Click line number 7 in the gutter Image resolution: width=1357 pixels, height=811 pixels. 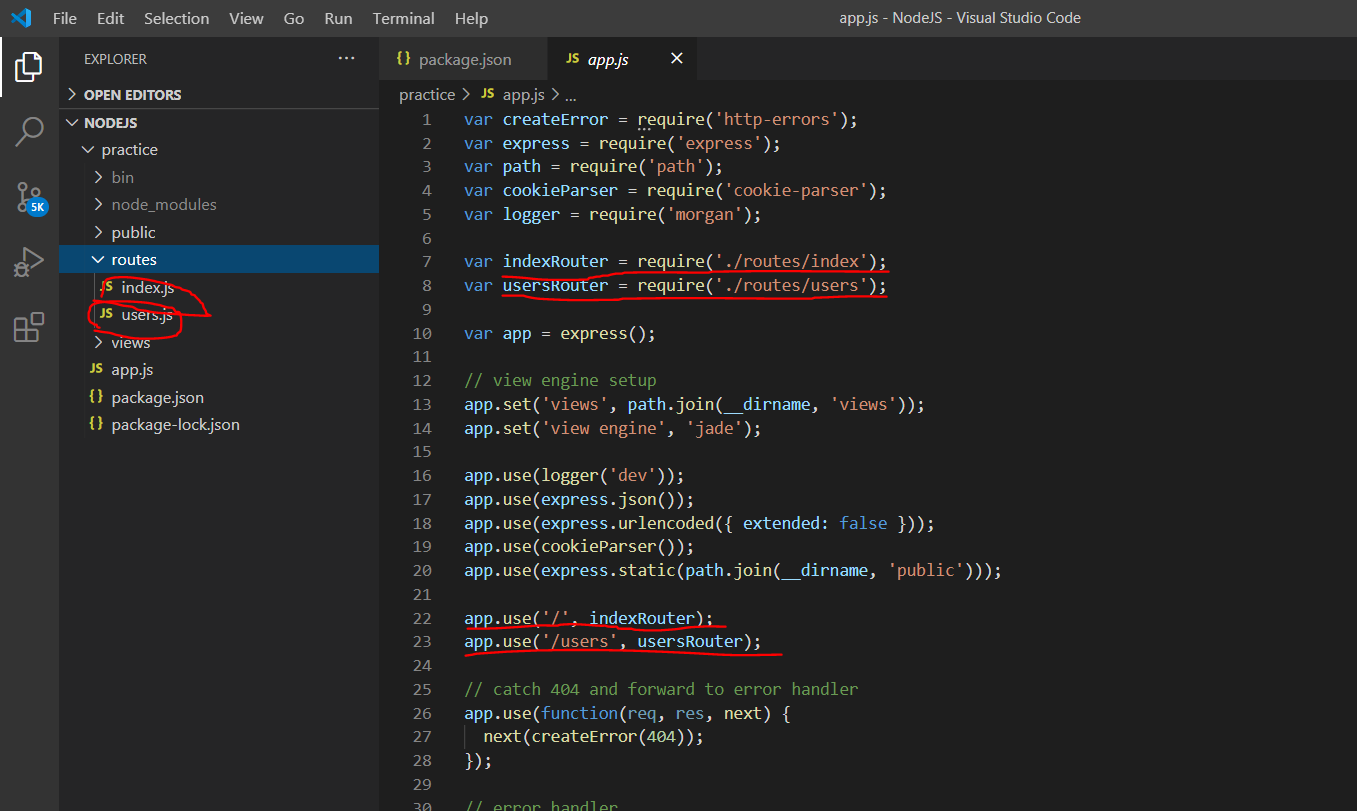427,262
